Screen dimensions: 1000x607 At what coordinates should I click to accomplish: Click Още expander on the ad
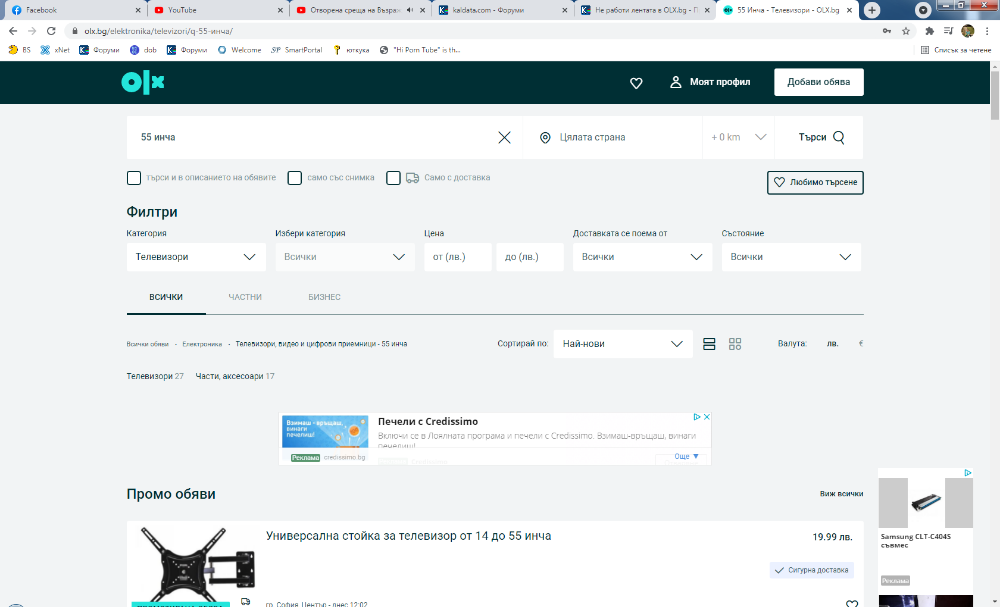tap(686, 457)
